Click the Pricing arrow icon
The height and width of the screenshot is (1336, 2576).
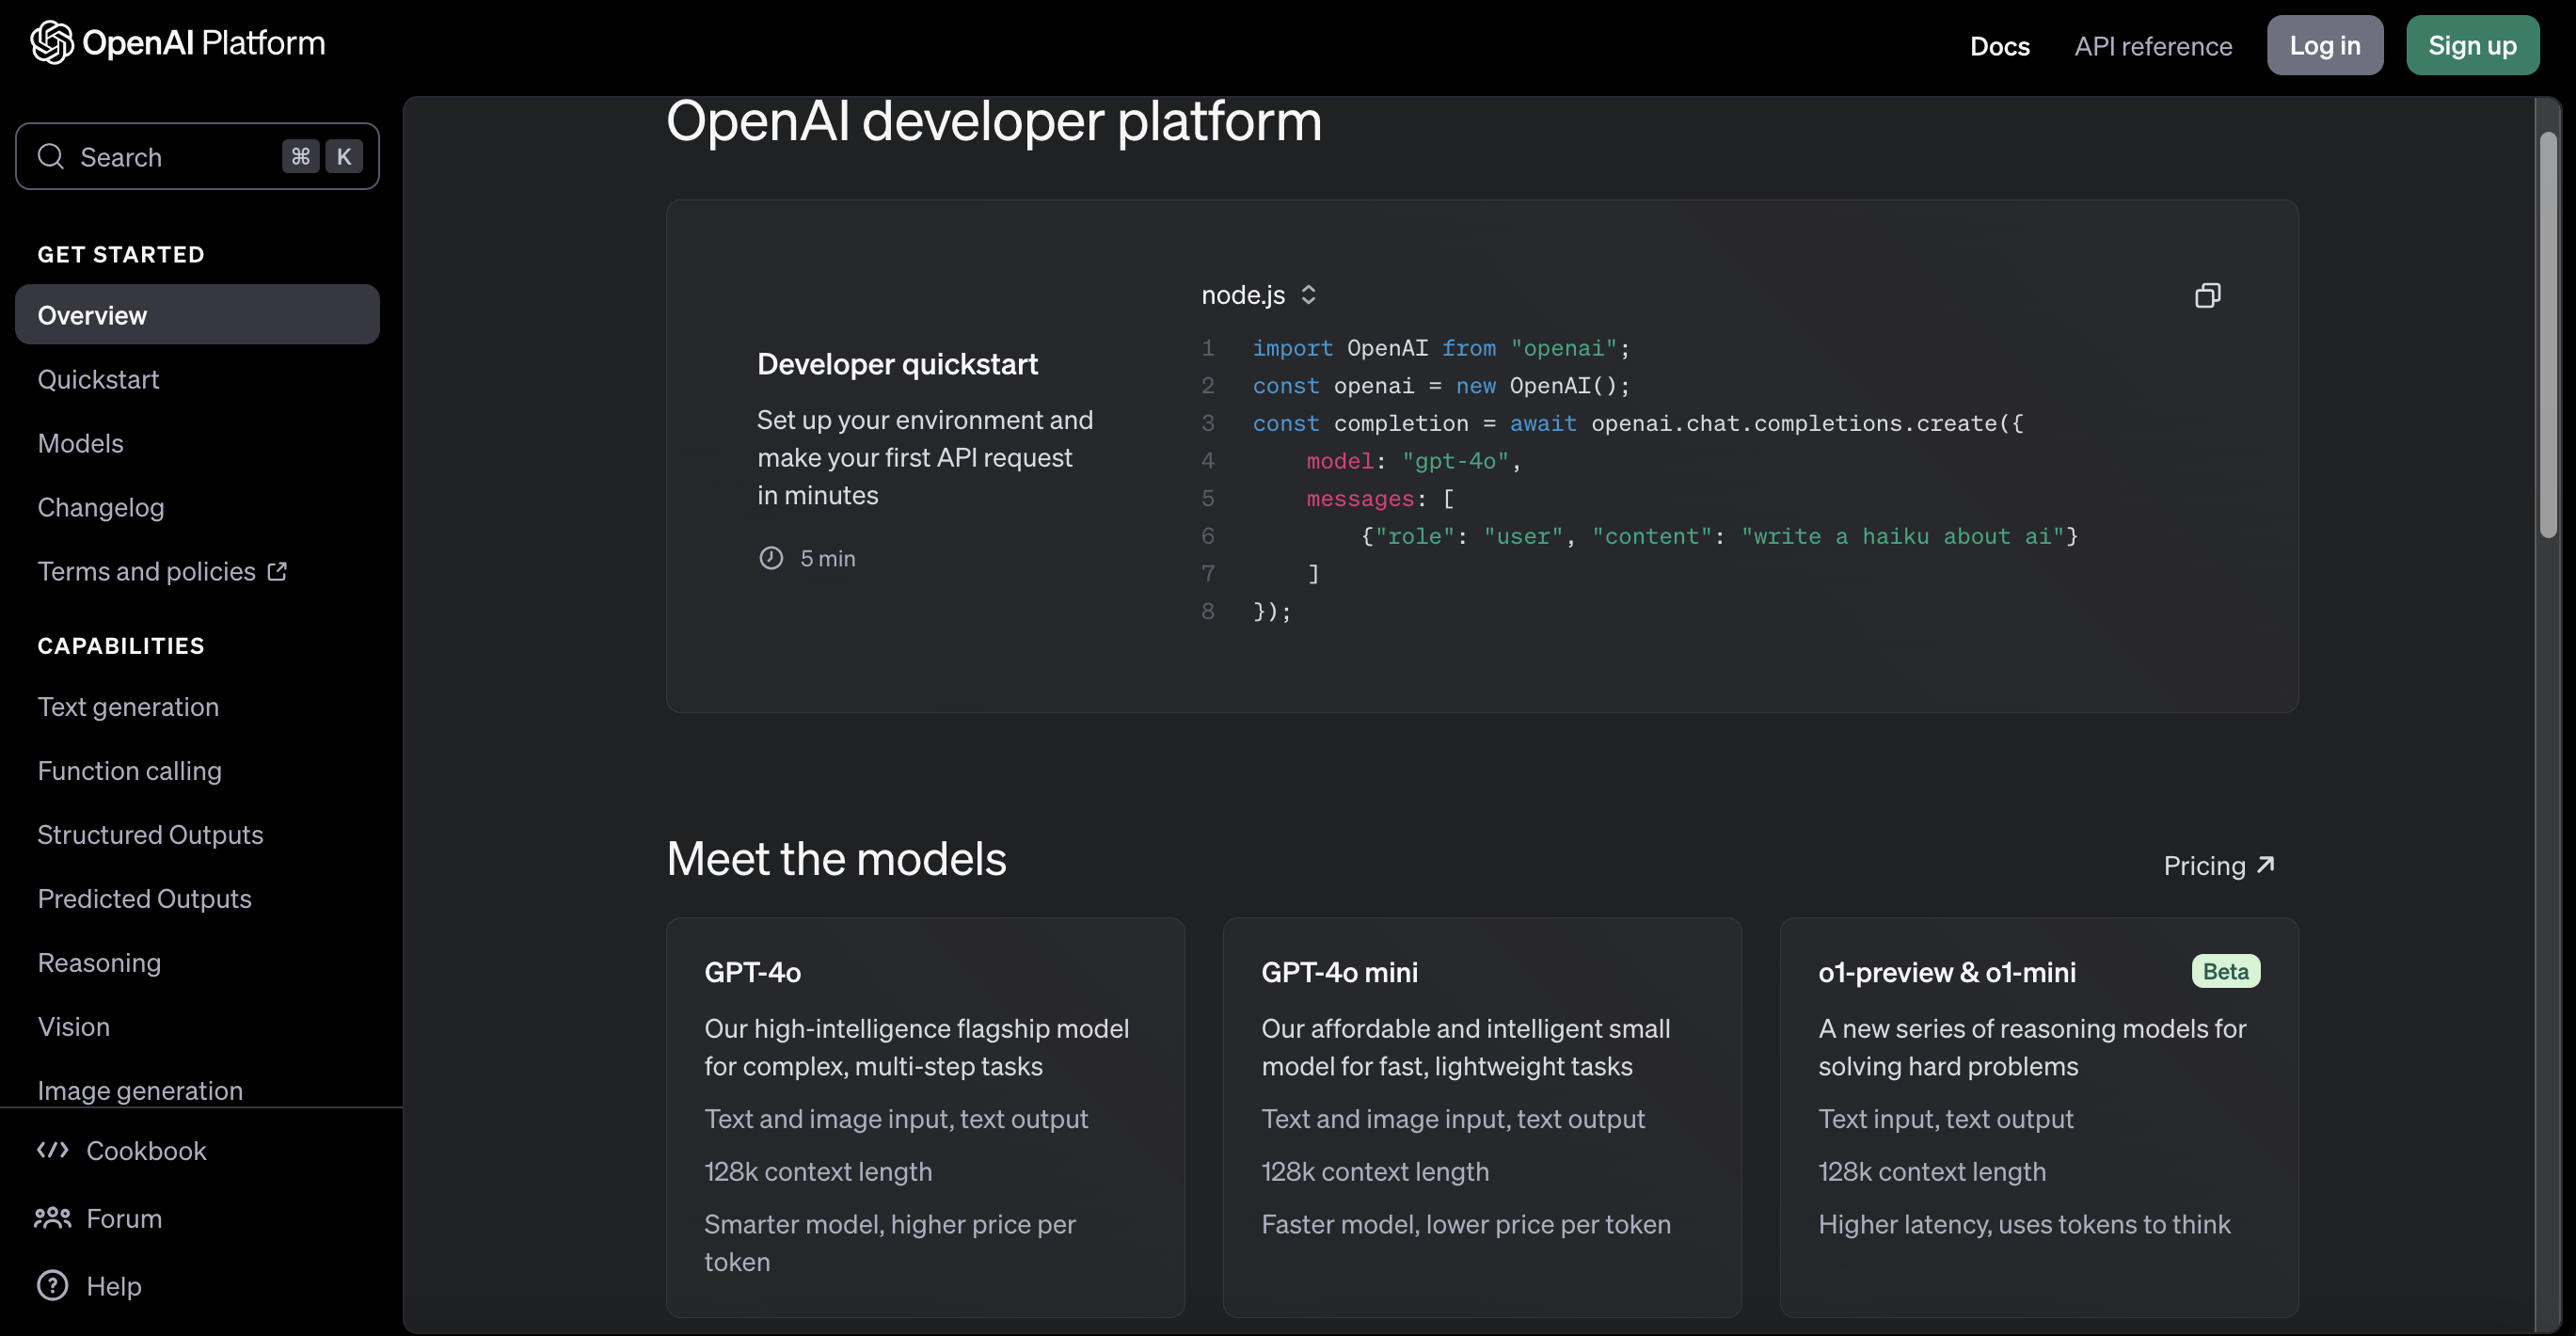pos(2266,864)
